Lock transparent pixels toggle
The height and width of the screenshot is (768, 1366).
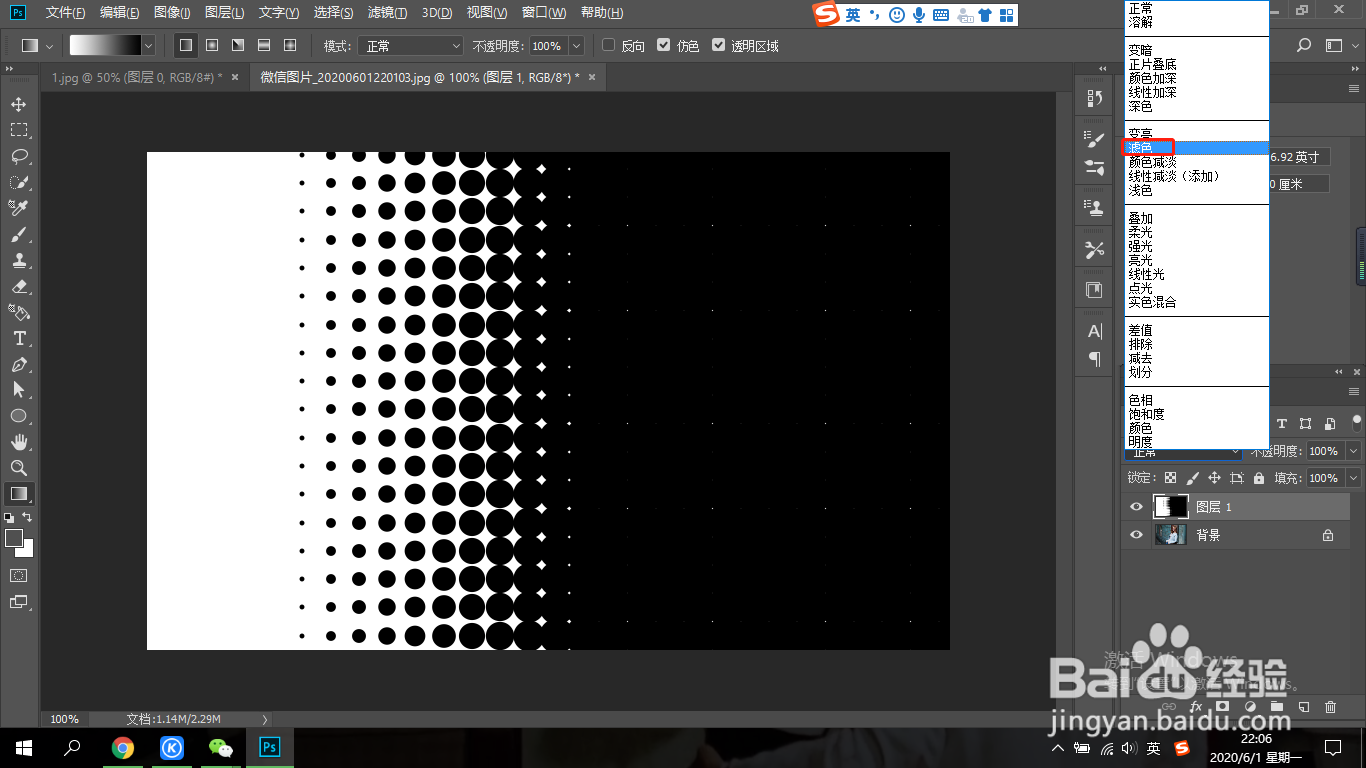[1170, 478]
